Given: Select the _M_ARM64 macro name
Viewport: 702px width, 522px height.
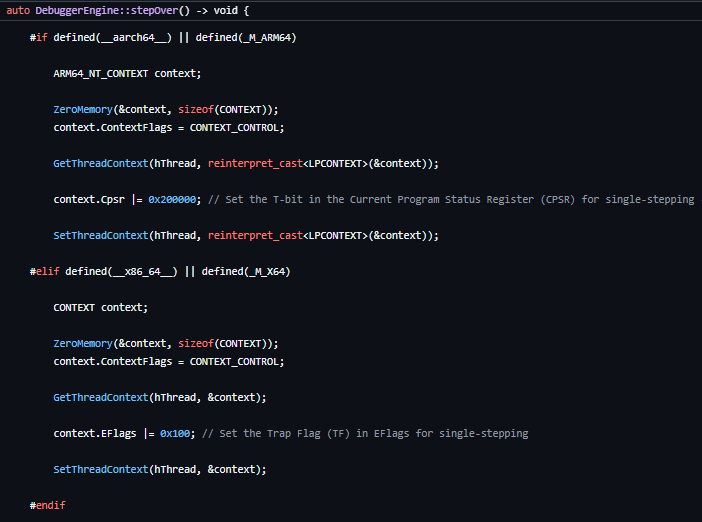Looking at the screenshot, I should (x=267, y=38).
